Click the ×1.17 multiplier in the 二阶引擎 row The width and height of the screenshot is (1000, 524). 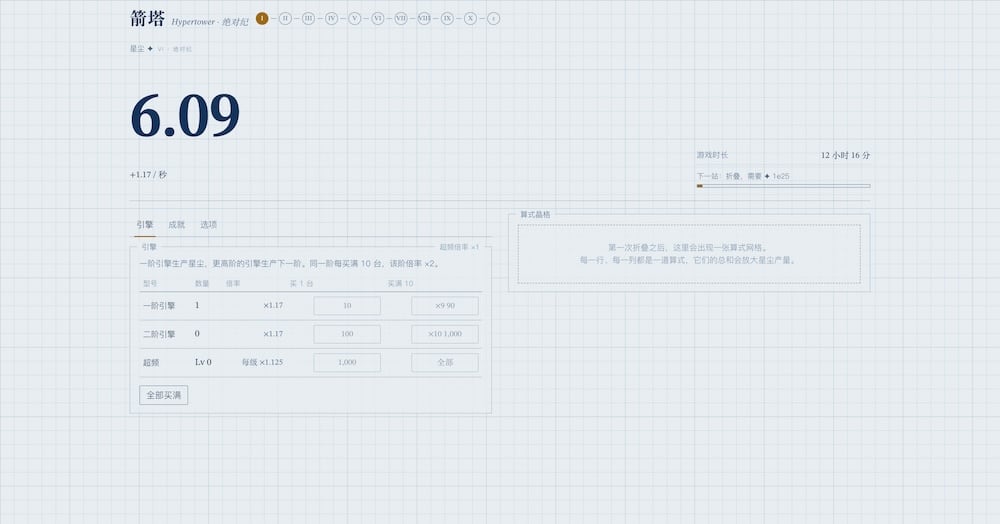click(x=273, y=334)
